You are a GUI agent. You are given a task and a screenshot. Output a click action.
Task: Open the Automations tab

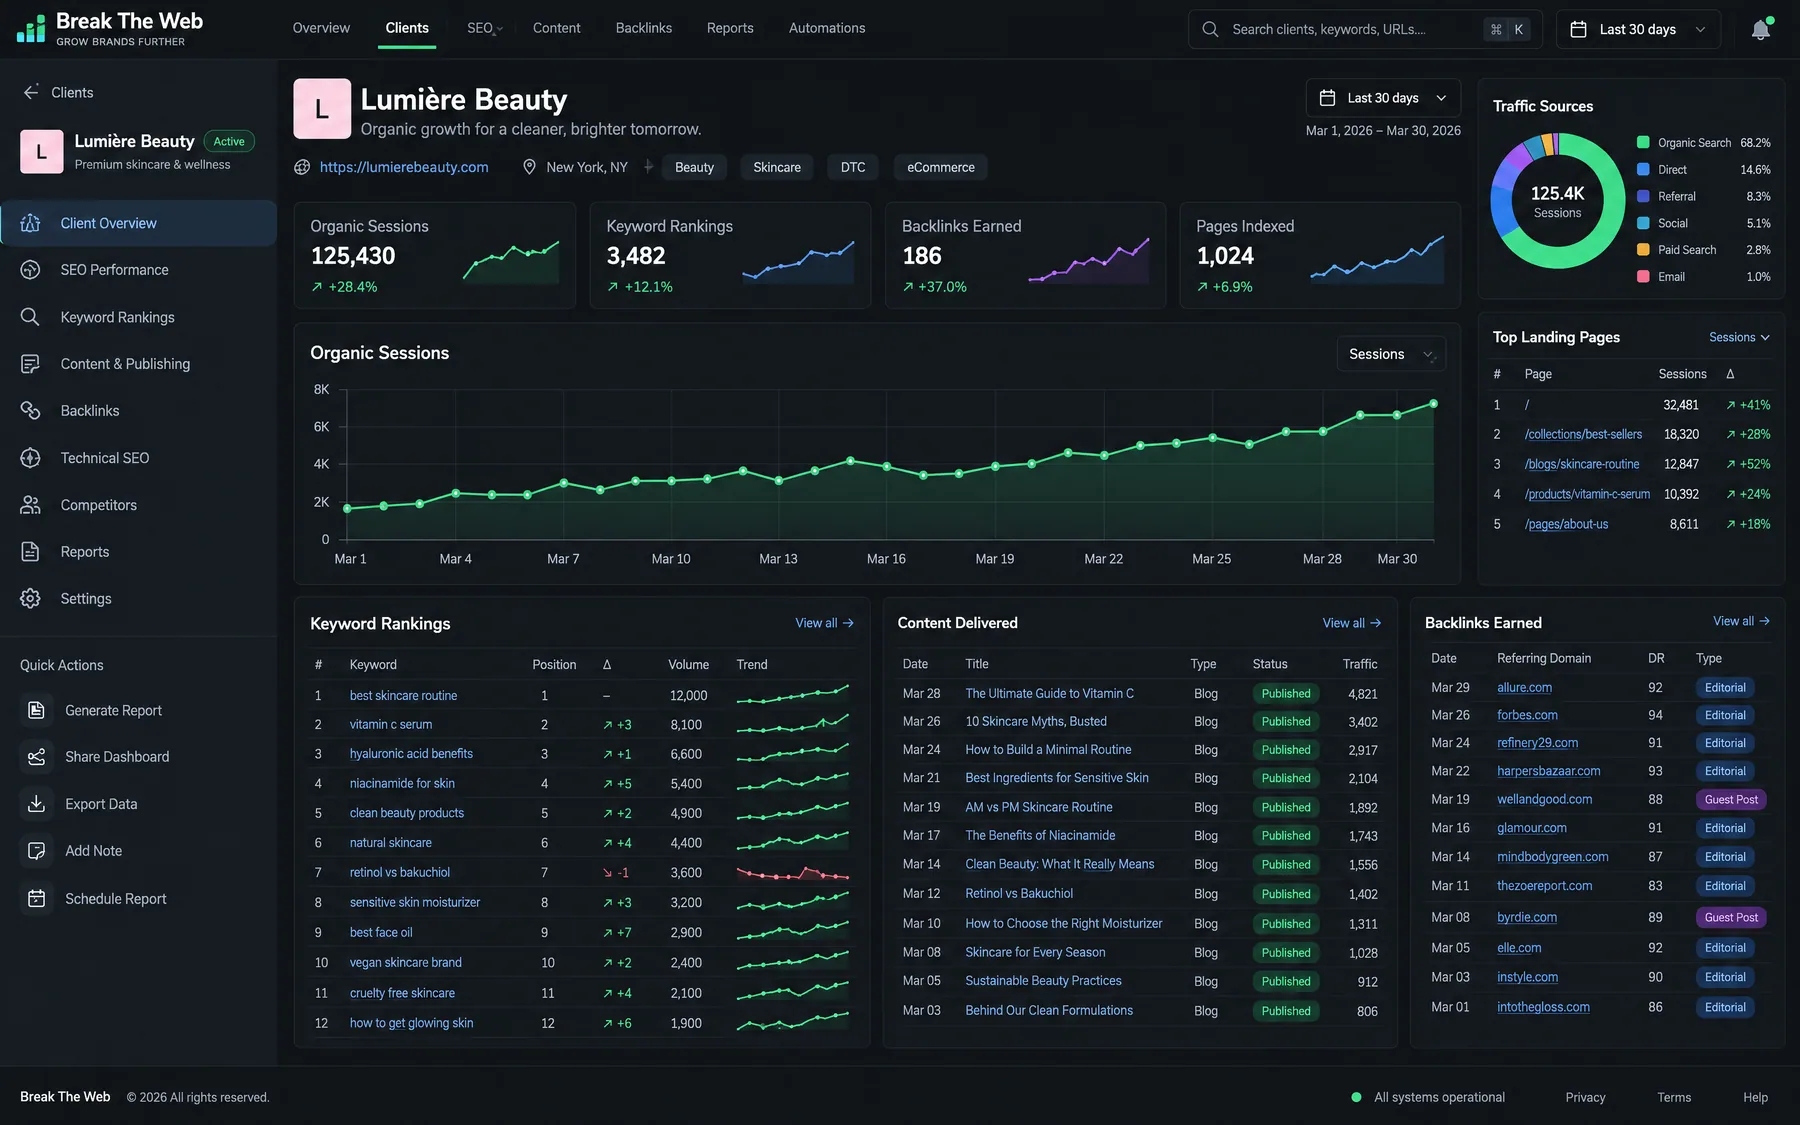[x=827, y=28]
